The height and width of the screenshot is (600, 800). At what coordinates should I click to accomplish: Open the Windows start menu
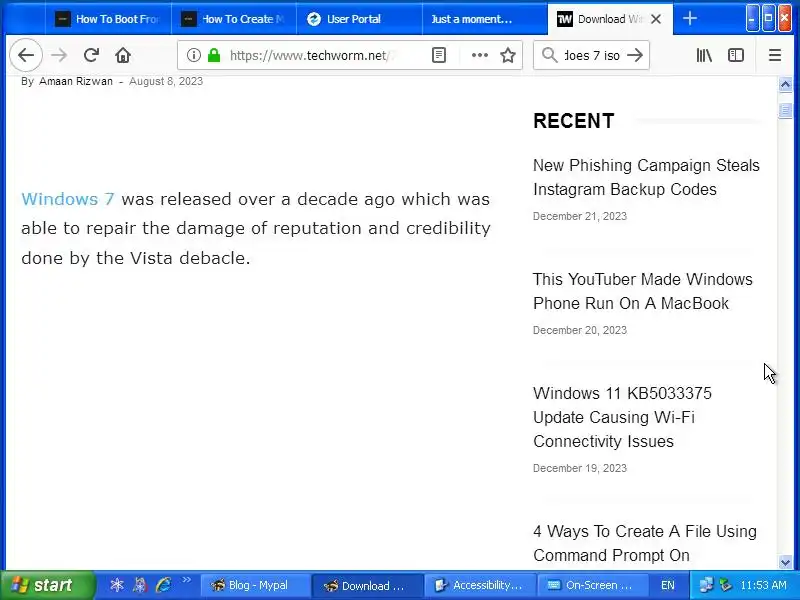pyautogui.click(x=47, y=585)
